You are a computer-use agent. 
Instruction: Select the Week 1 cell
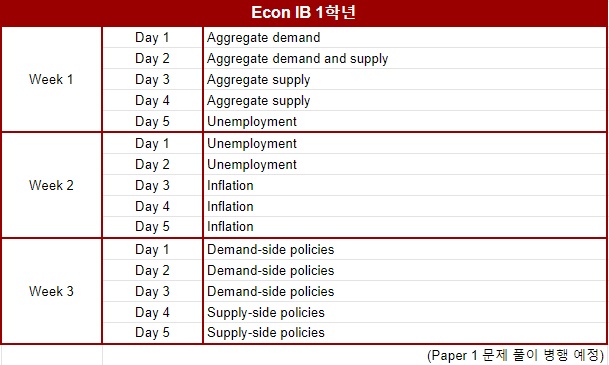tap(51, 79)
